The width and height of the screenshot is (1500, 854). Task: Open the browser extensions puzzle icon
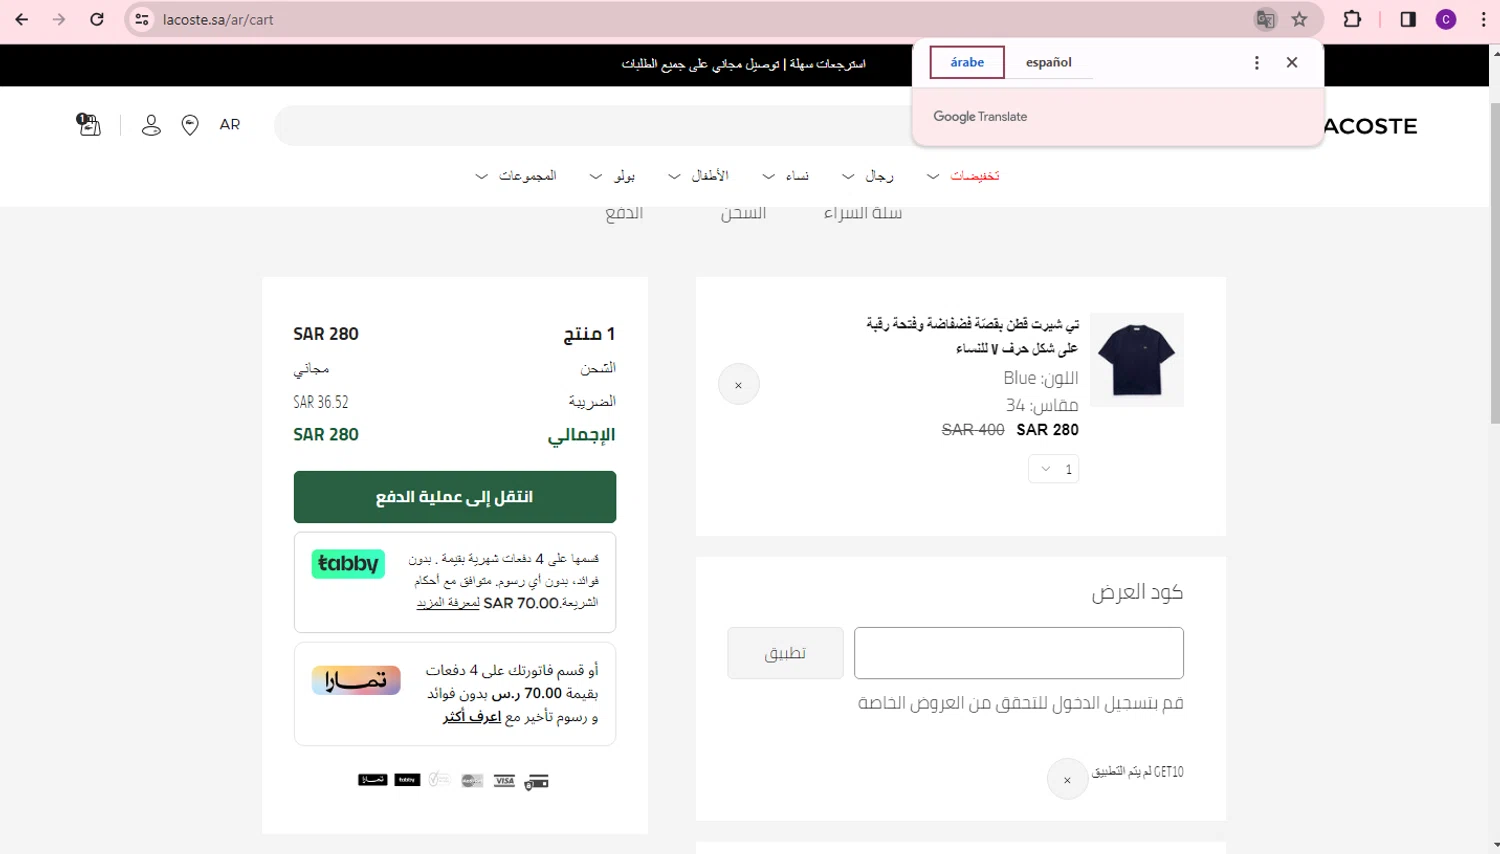point(1352,19)
